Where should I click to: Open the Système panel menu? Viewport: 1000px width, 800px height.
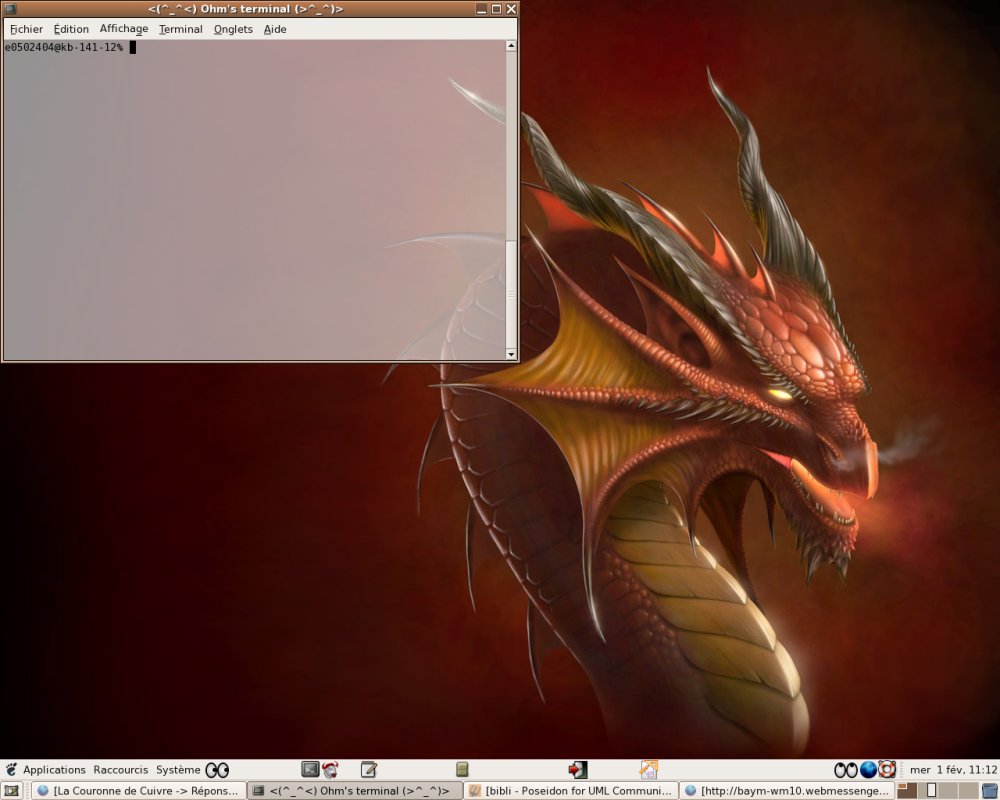[178, 770]
